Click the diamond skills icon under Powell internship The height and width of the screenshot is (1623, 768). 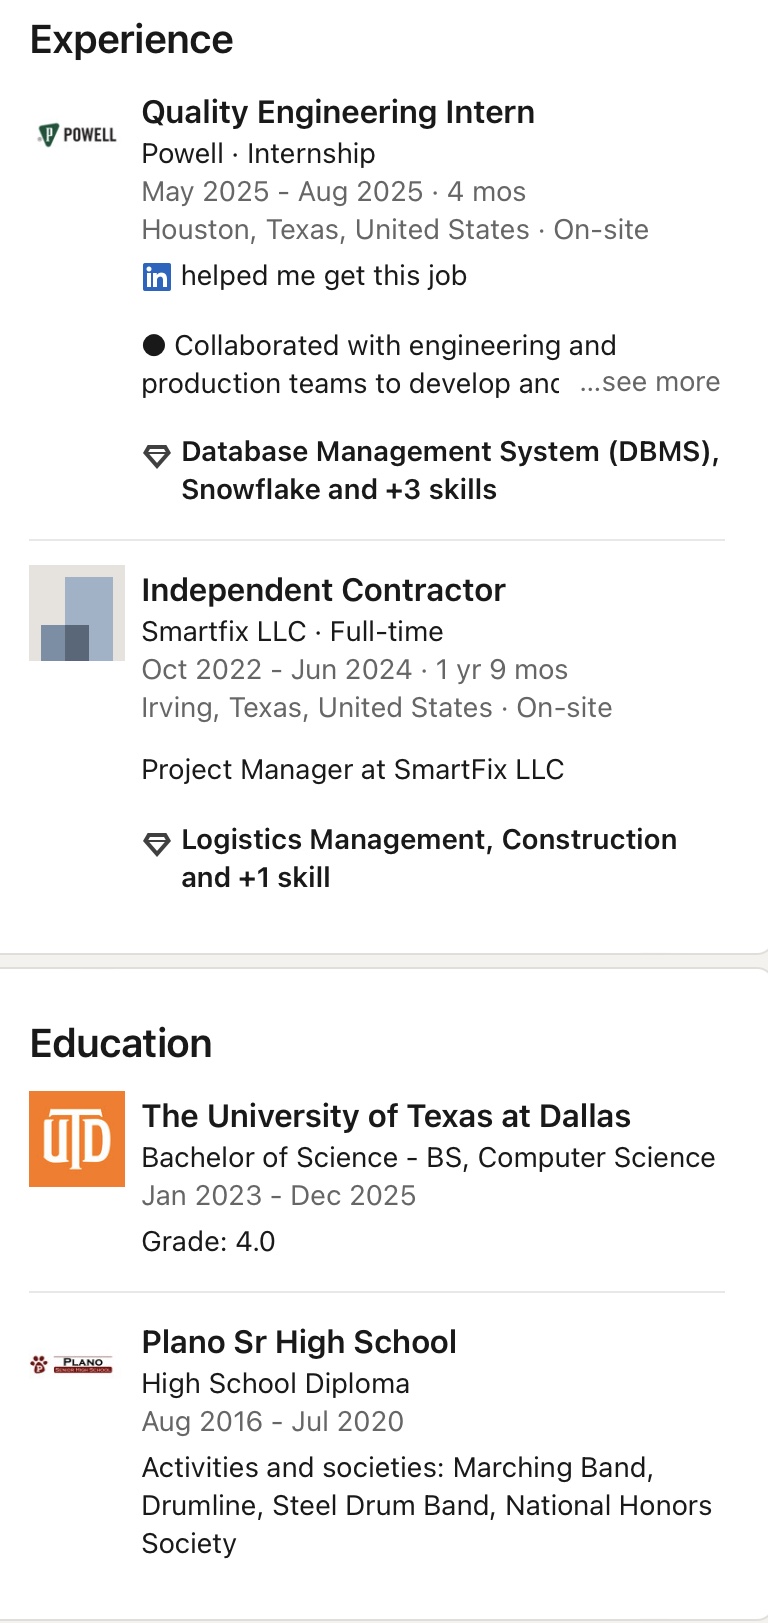click(x=157, y=457)
